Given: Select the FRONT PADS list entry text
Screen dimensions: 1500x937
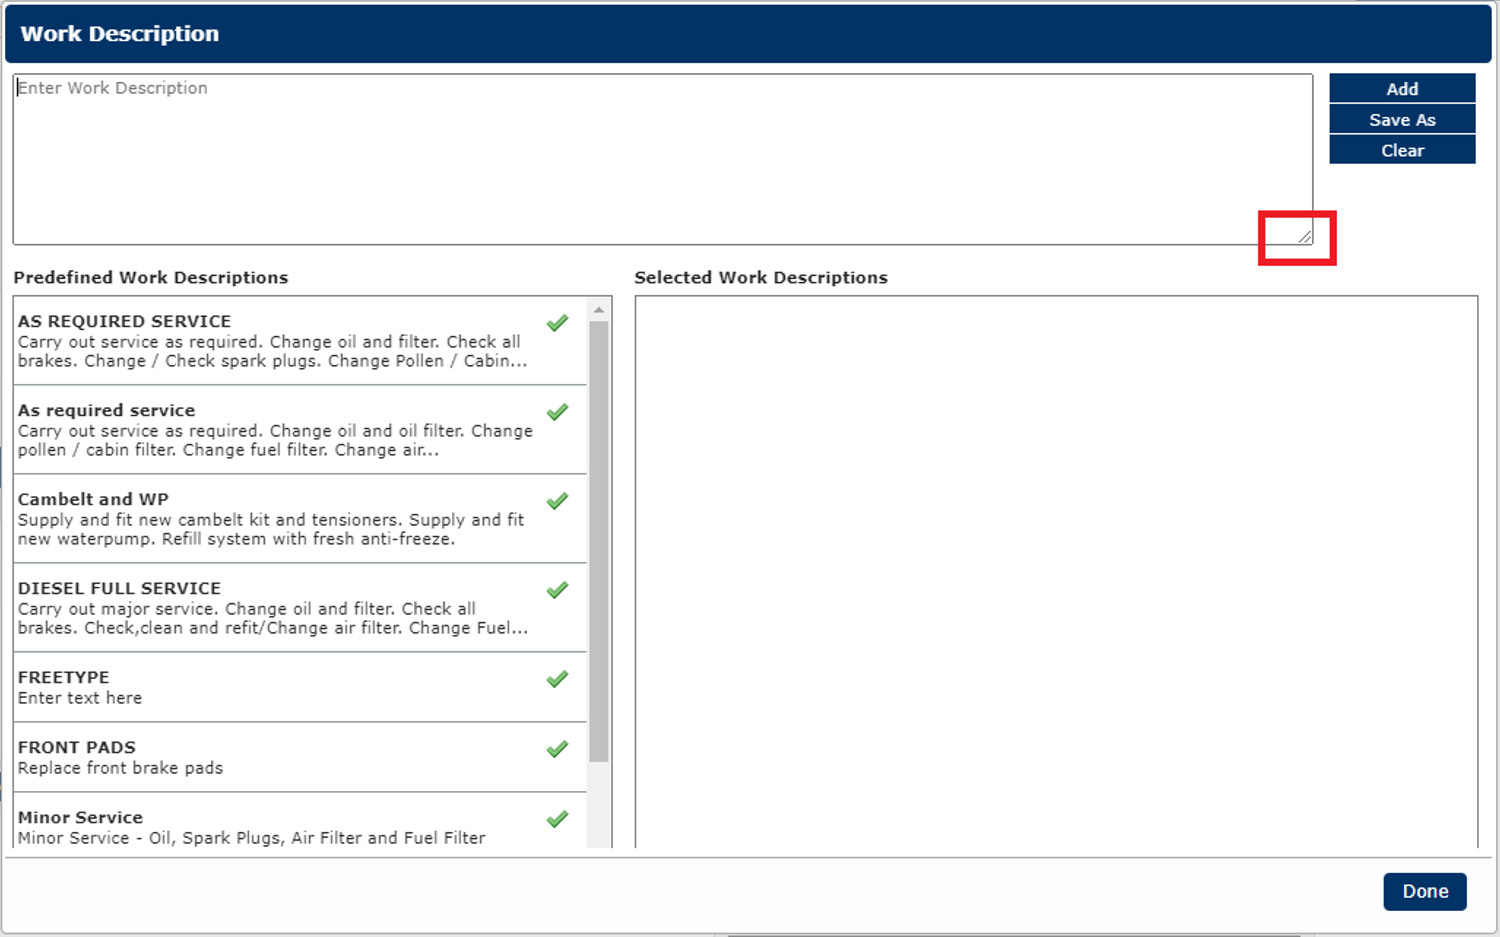Looking at the screenshot, I should 120,758.
